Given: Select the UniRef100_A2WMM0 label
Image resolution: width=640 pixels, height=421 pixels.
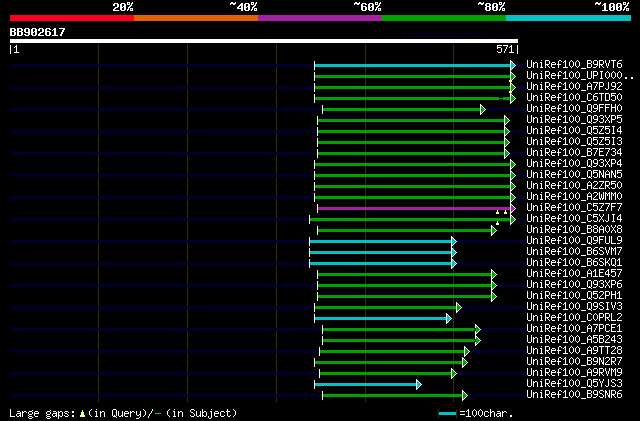Looking at the screenshot, I should (574, 197).
